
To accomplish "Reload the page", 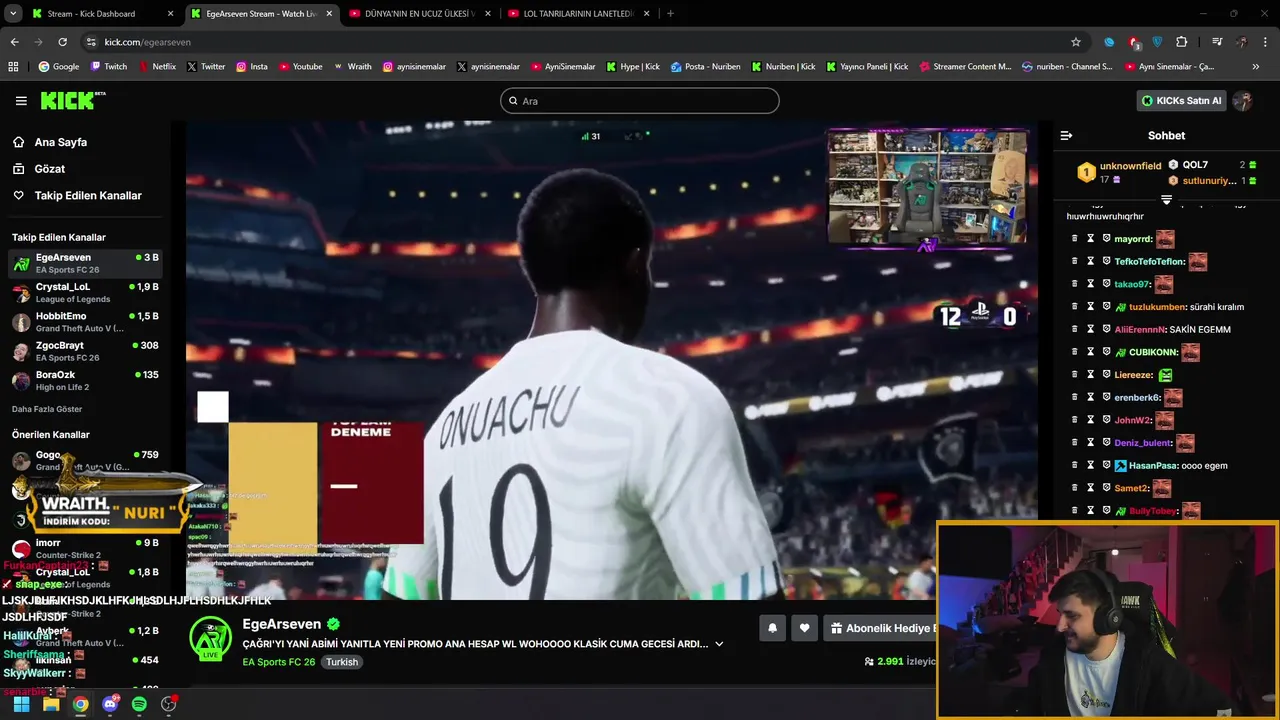I will click(62, 42).
